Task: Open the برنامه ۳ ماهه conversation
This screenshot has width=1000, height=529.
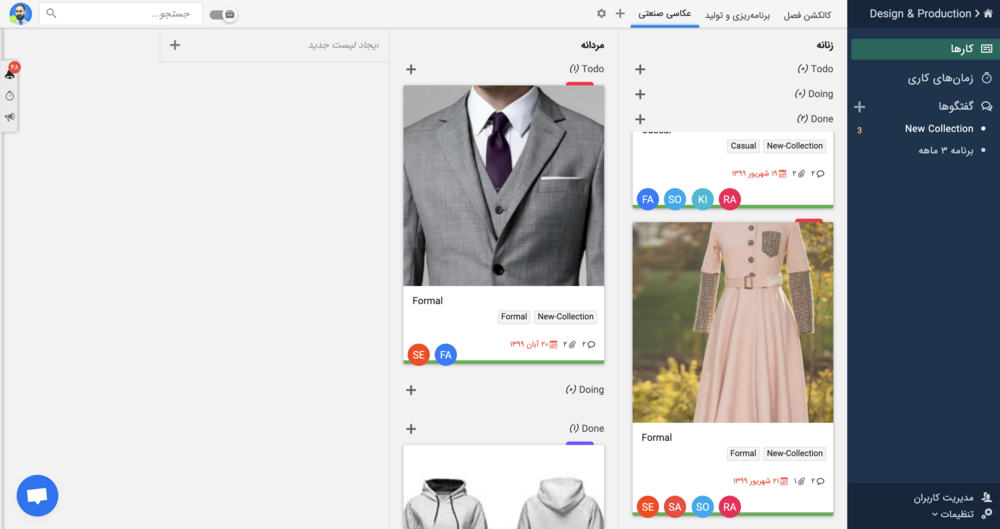Action: pos(946,151)
